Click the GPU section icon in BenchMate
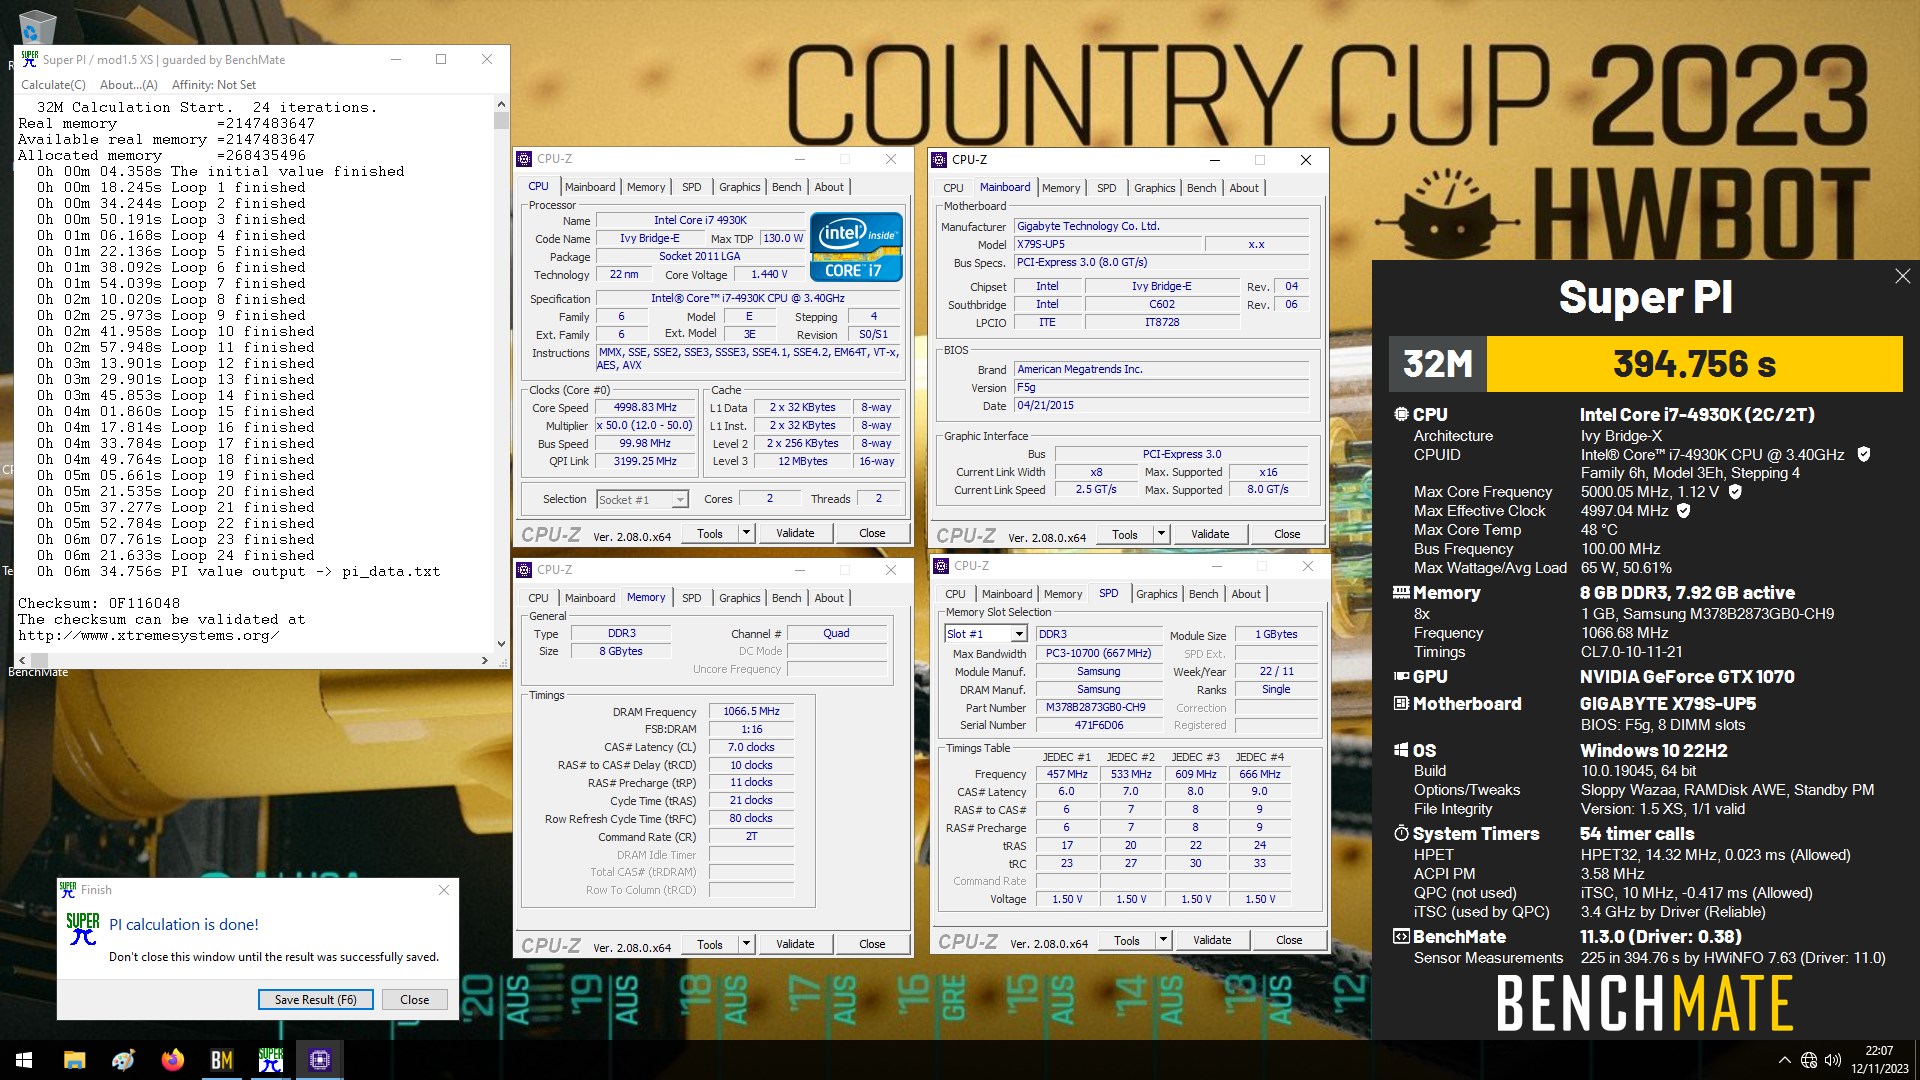The width and height of the screenshot is (1920, 1080). click(x=1401, y=676)
